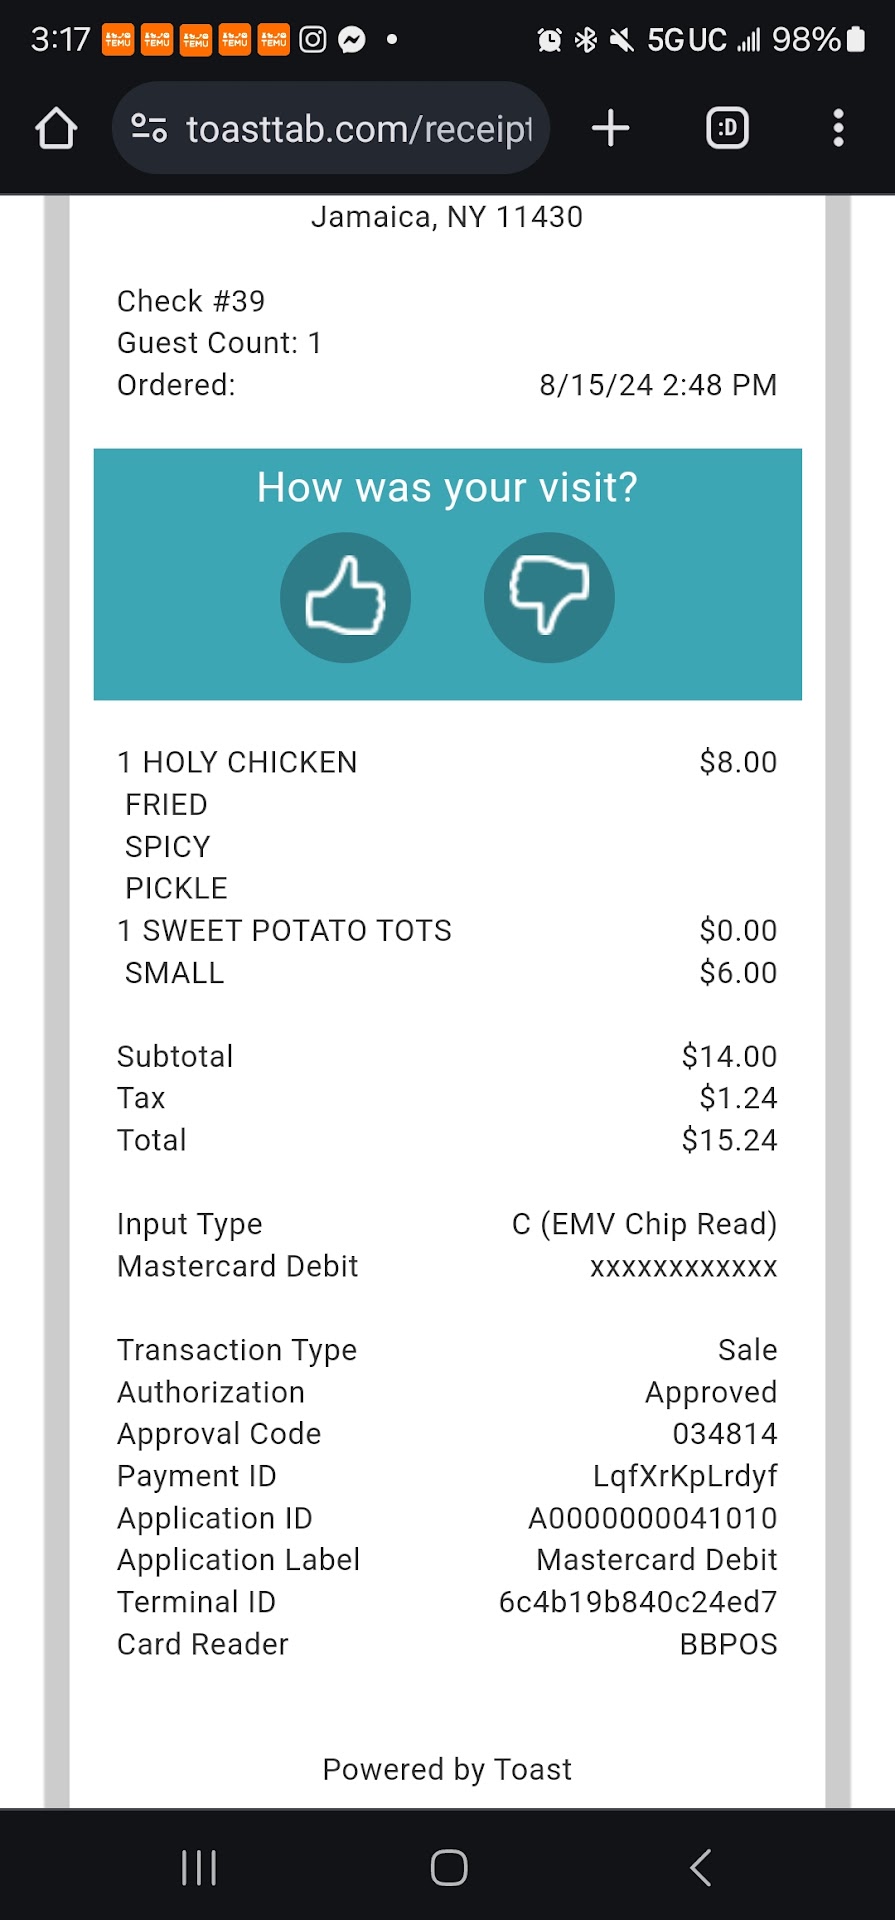The width and height of the screenshot is (895, 1920).
Task: Tap the Powered by Toast link
Action: coord(447,1769)
